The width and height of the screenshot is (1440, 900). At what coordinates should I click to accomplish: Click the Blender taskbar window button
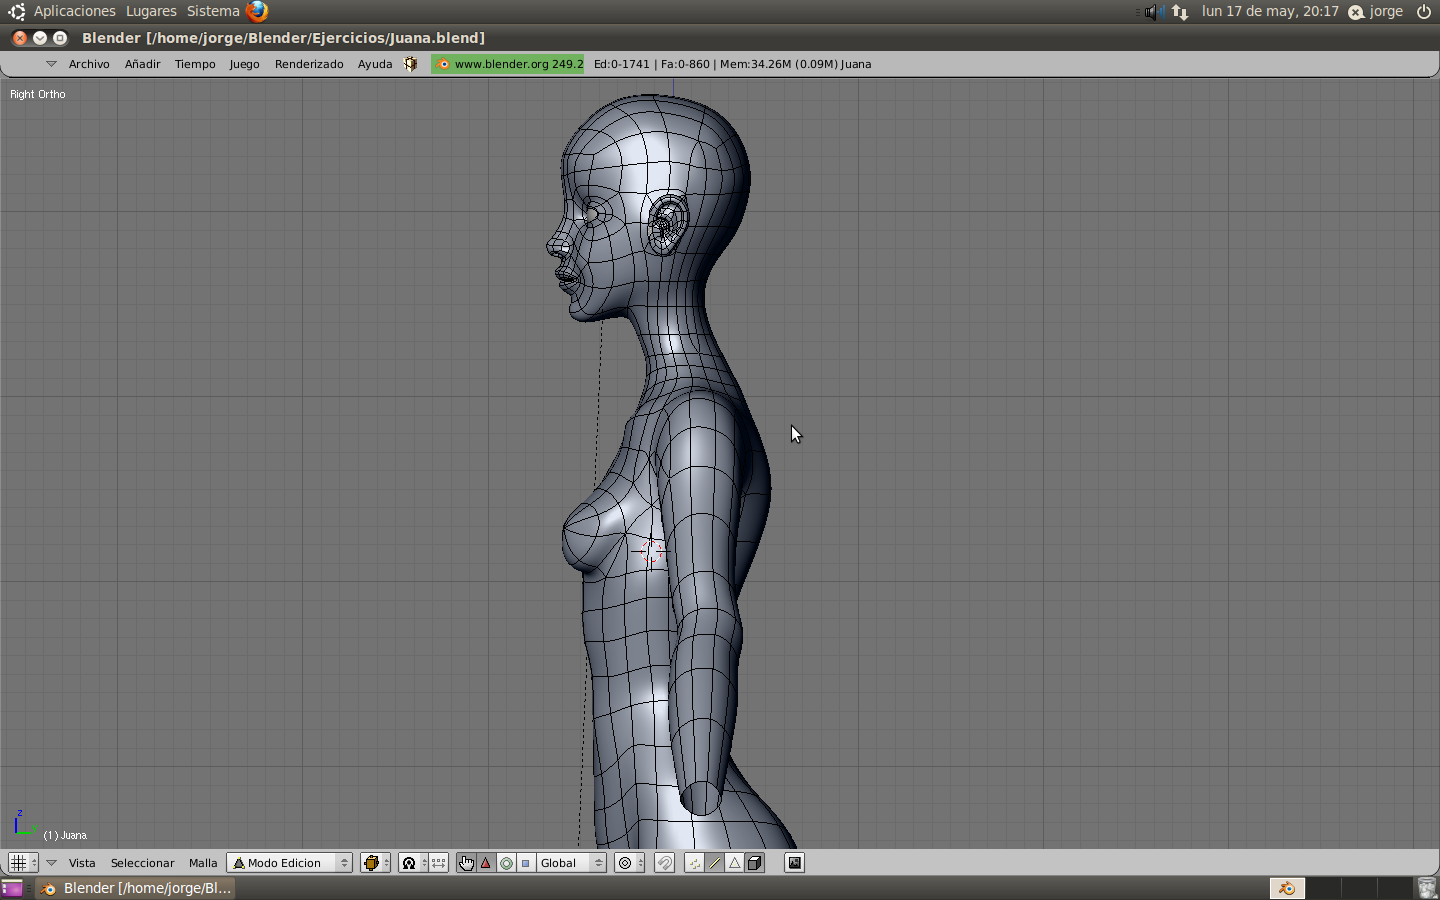coord(136,888)
